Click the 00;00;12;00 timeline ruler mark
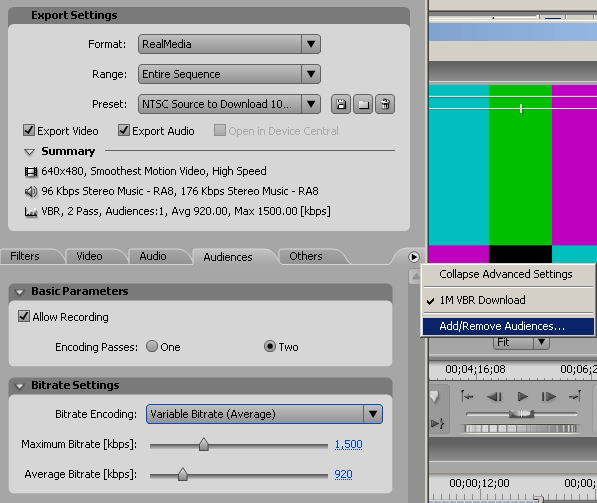 pyautogui.click(x=479, y=483)
